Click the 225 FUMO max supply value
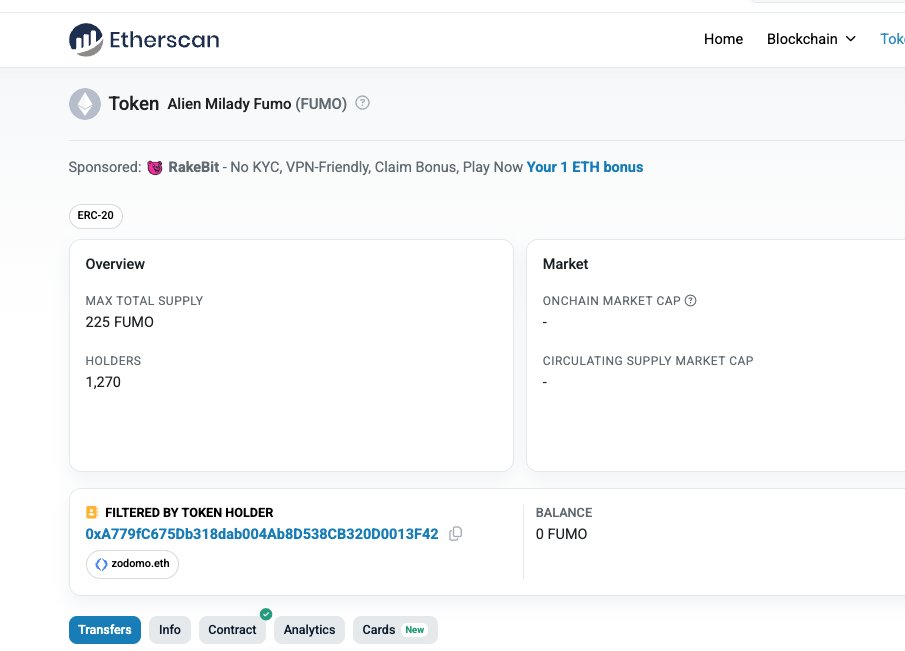Viewport: 905px width, 651px height. point(119,322)
